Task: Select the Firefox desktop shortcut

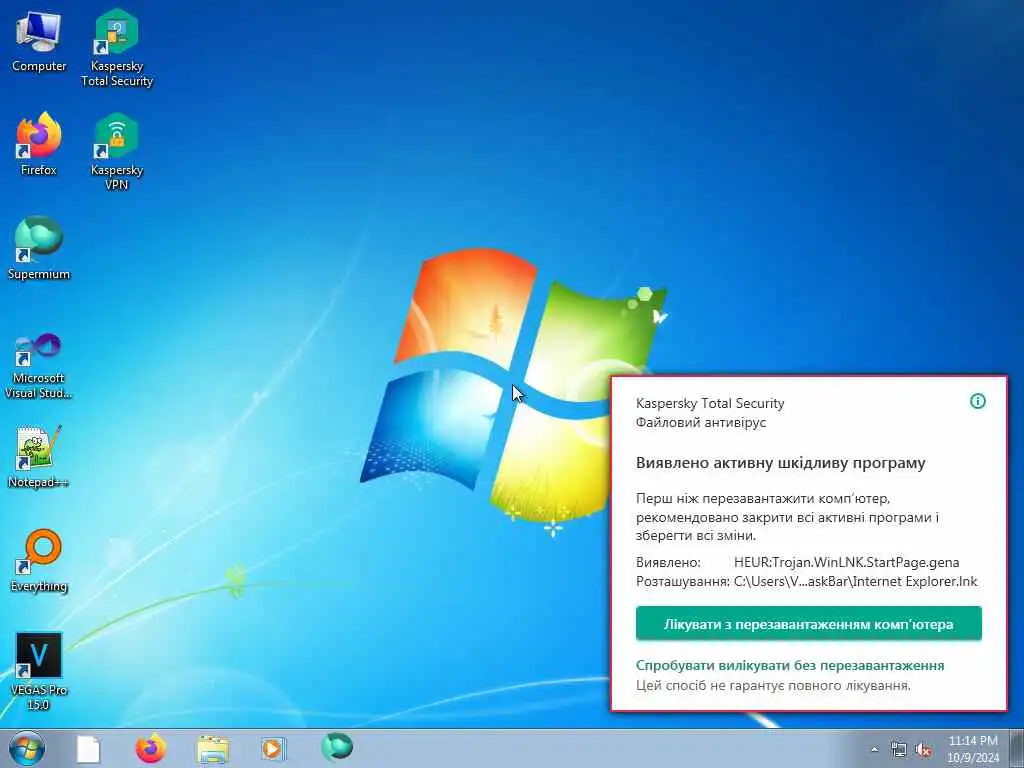Action: (39, 144)
